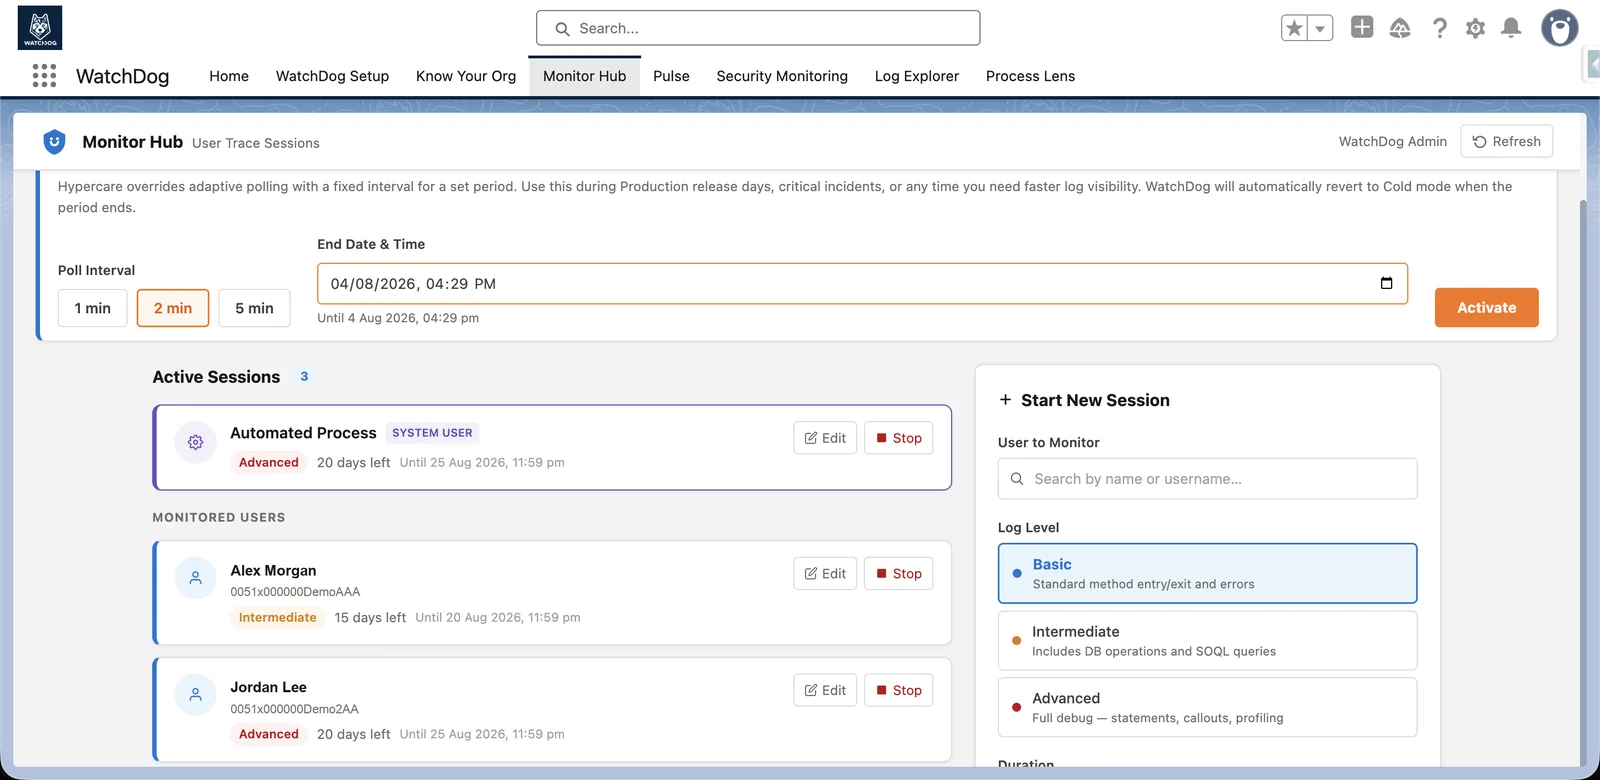The height and width of the screenshot is (780, 1600).
Task: Click the End Date & Time field
Action: point(862,284)
